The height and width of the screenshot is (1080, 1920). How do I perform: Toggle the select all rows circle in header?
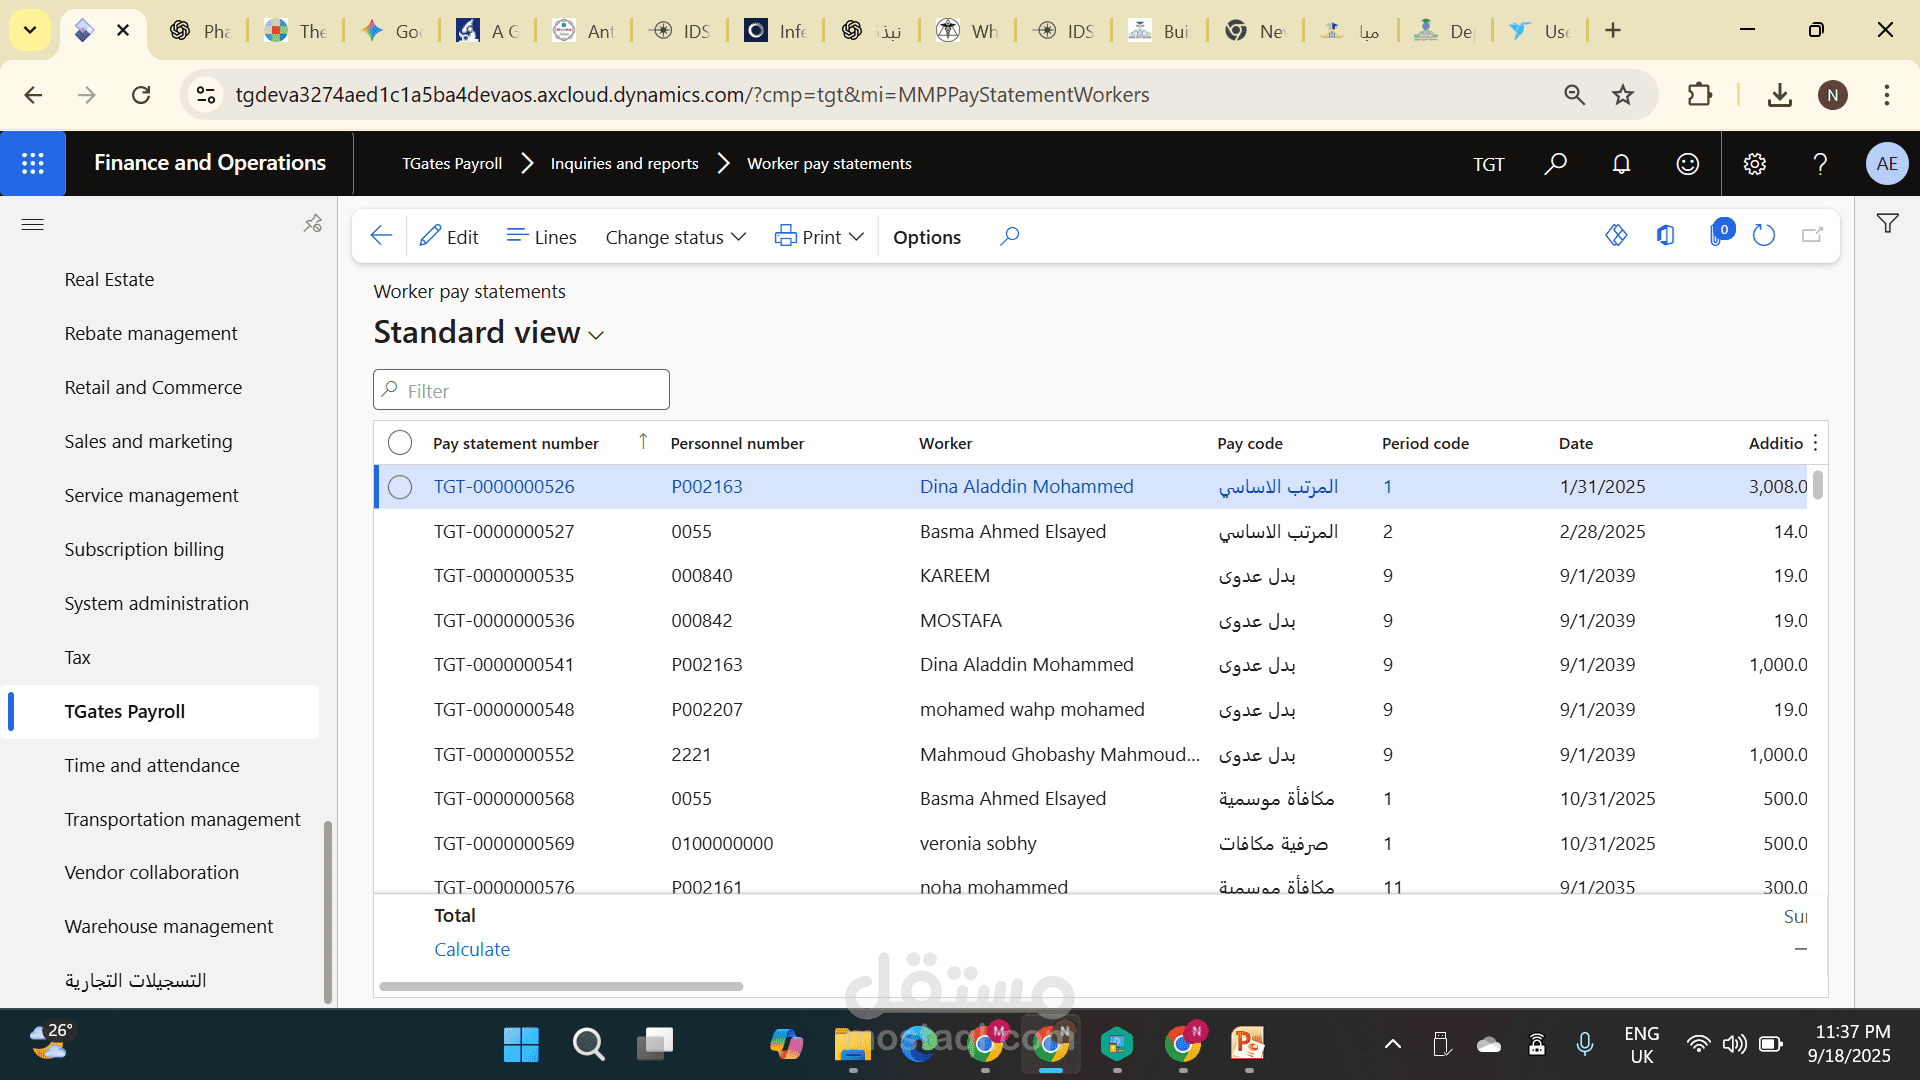[x=400, y=443]
